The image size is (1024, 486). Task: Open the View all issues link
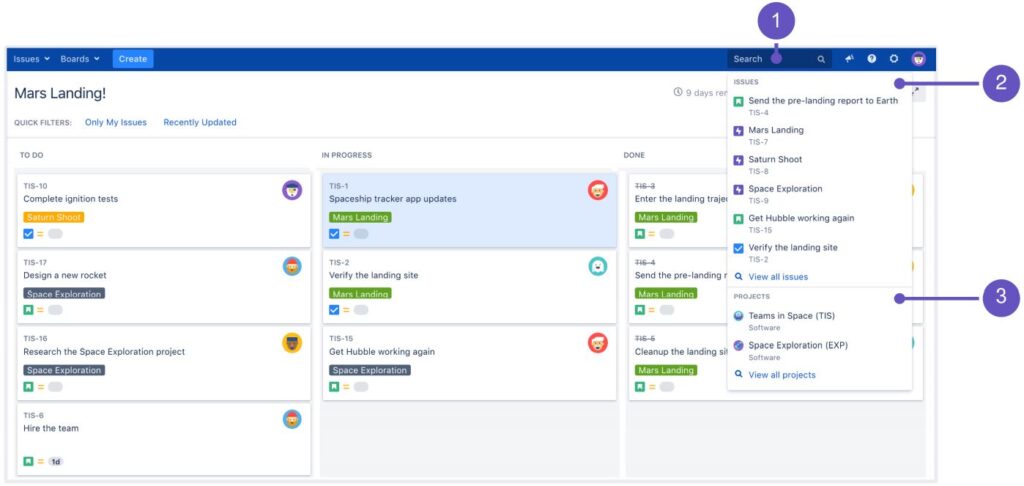(x=778, y=277)
